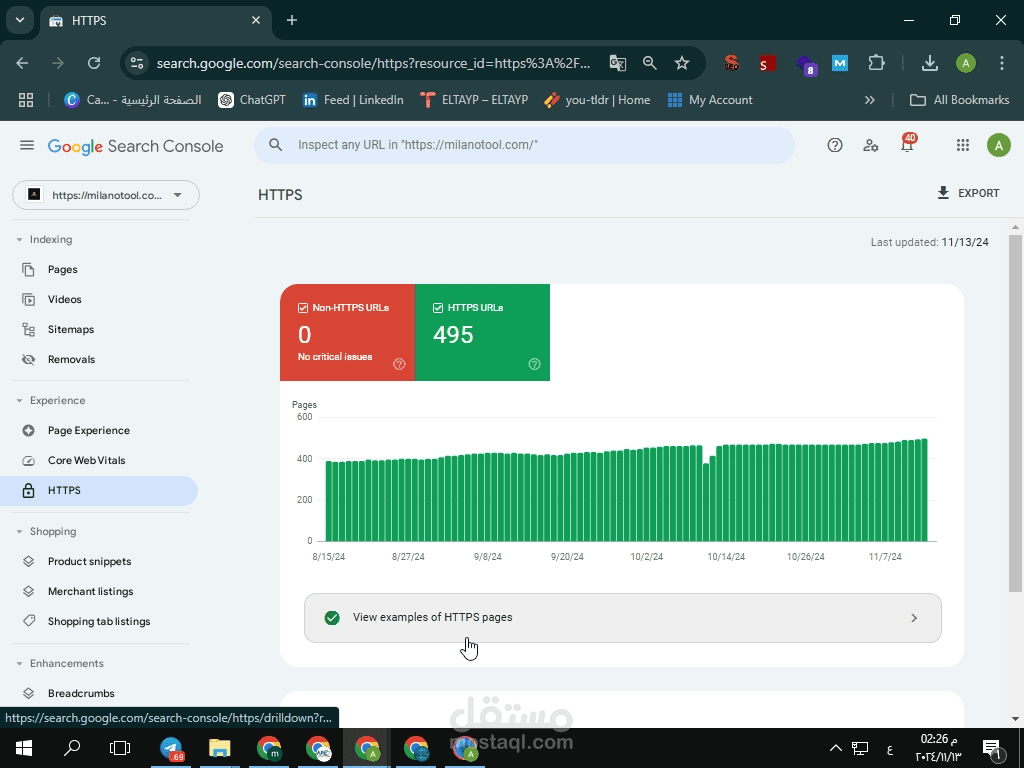The width and height of the screenshot is (1024, 768).
Task: Click the help icon on Non-HTTPS URLs card
Action: point(399,364)
